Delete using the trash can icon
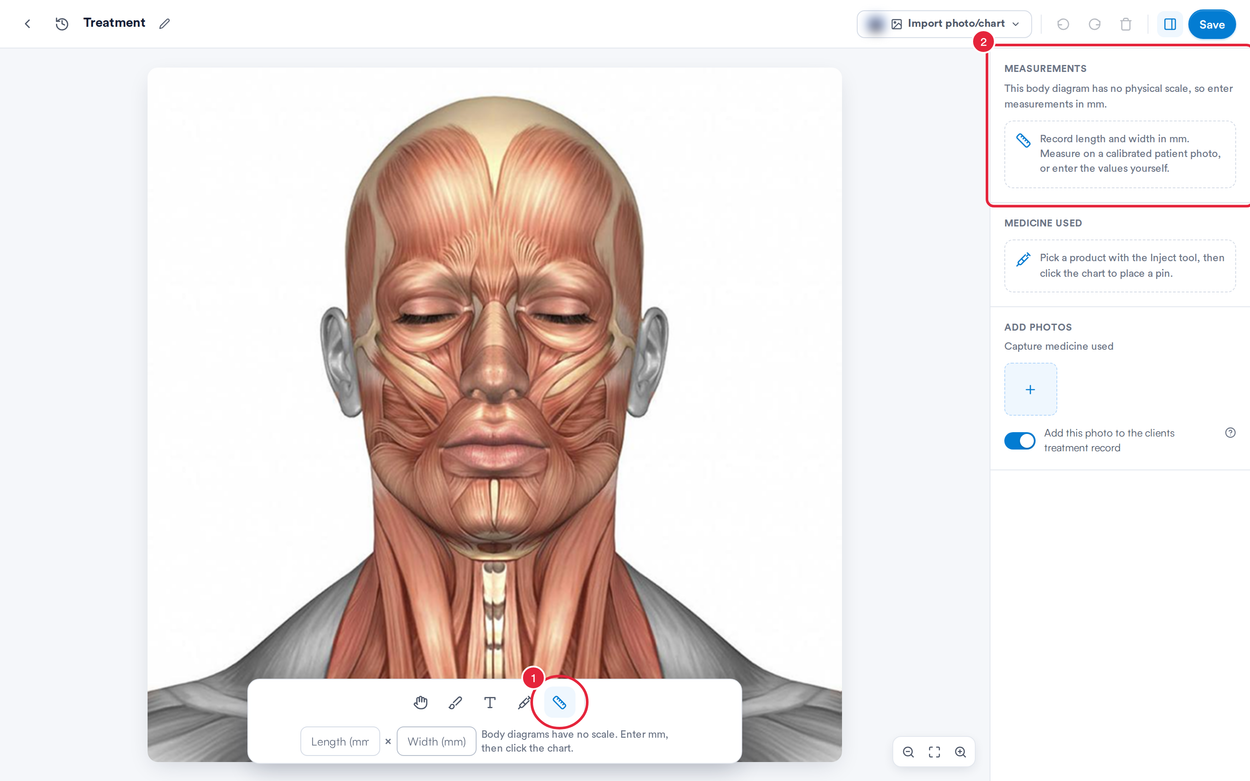This screenshot has width=1250, height=781. pyautogui.click(x=1126, y=24)
